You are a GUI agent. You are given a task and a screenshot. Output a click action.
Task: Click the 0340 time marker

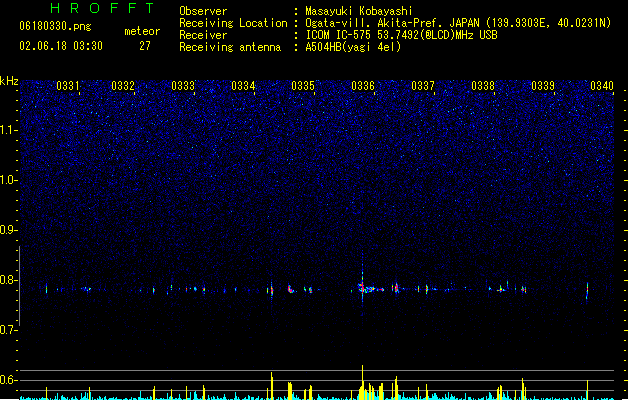602,86
